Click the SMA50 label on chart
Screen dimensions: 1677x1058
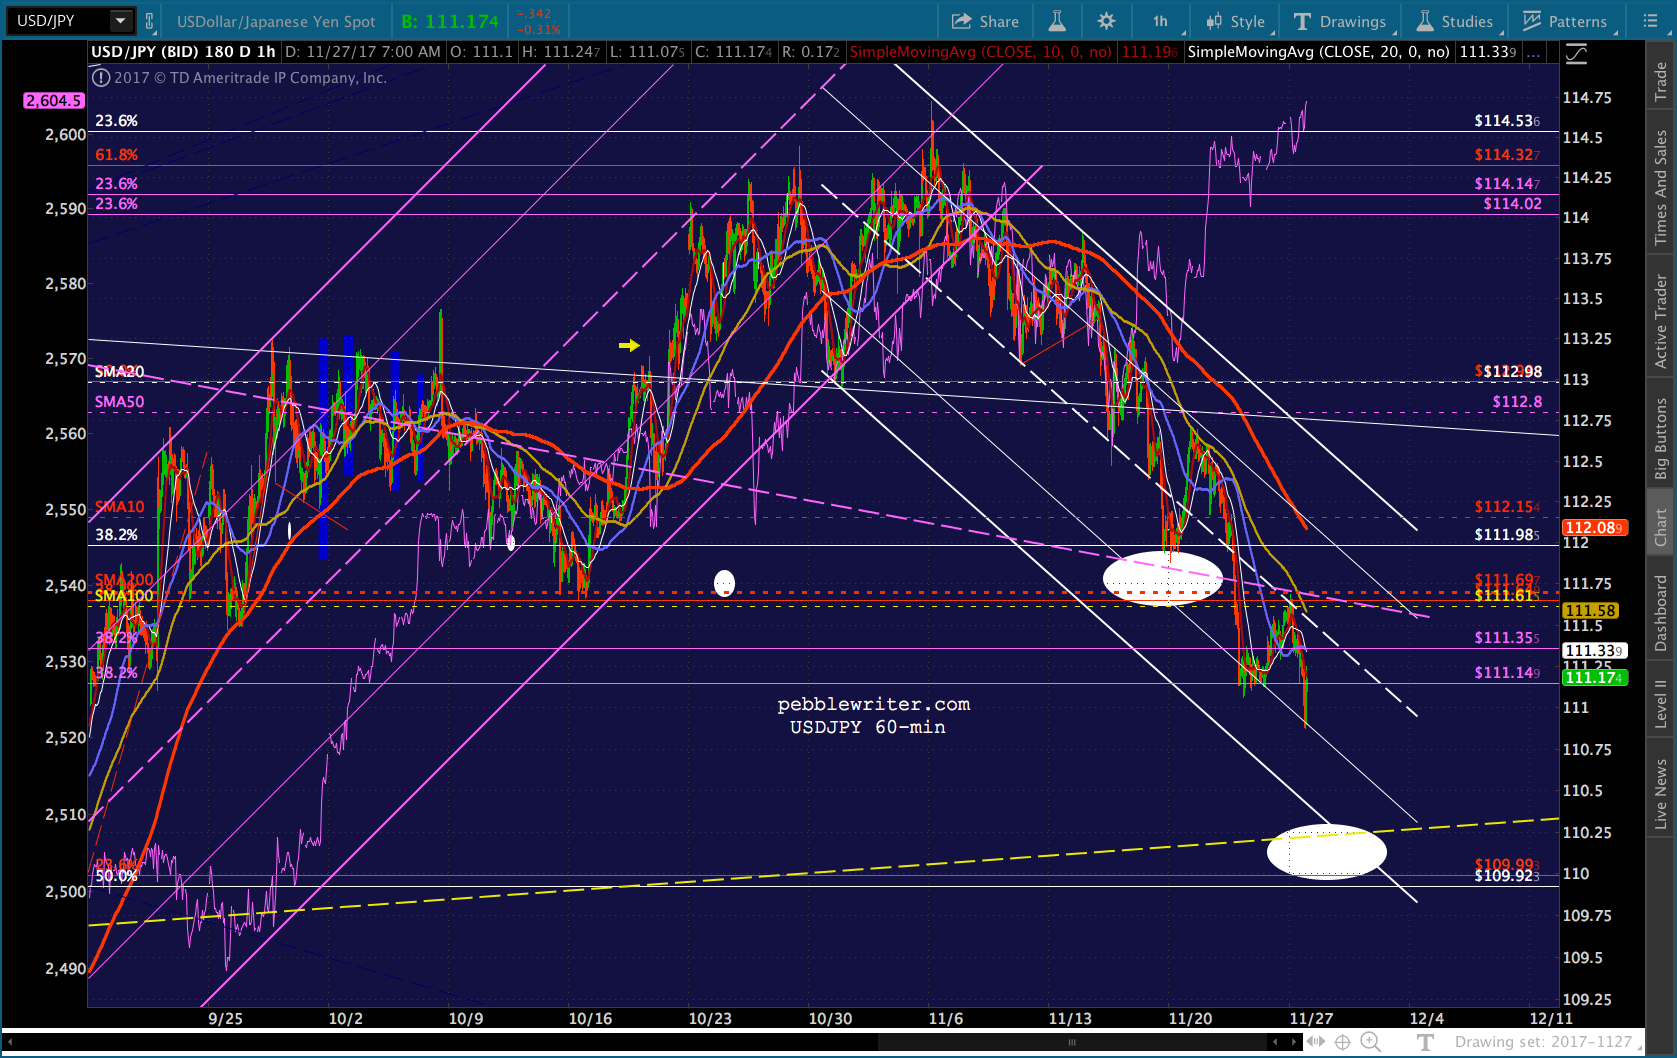click(x=119, y=402)
